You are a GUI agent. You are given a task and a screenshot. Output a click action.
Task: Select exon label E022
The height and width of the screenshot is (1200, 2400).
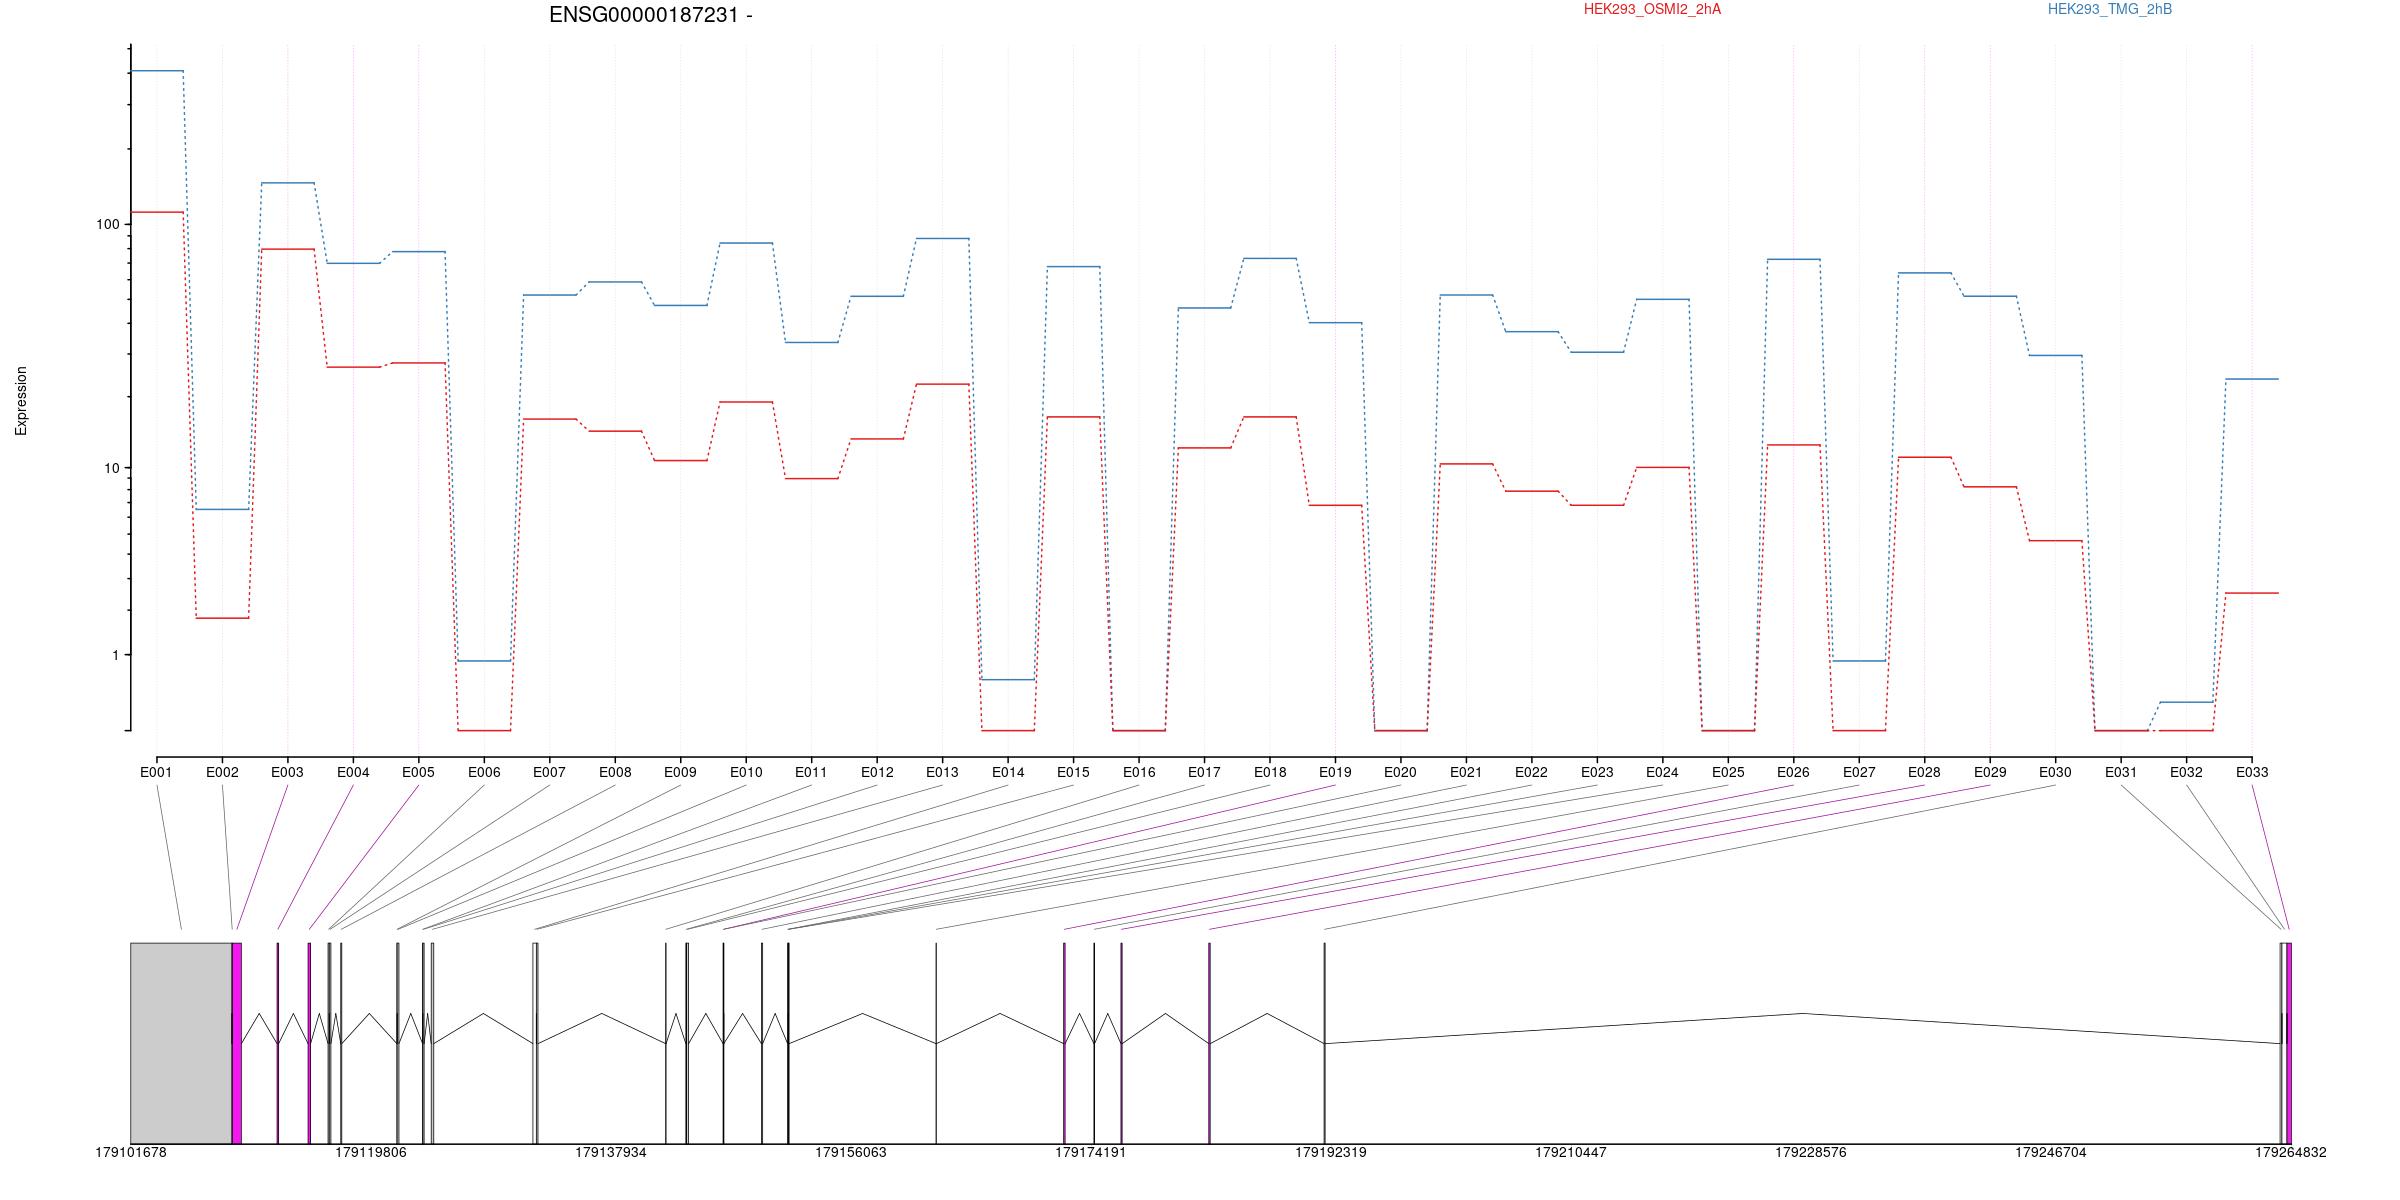point(1531,772)
